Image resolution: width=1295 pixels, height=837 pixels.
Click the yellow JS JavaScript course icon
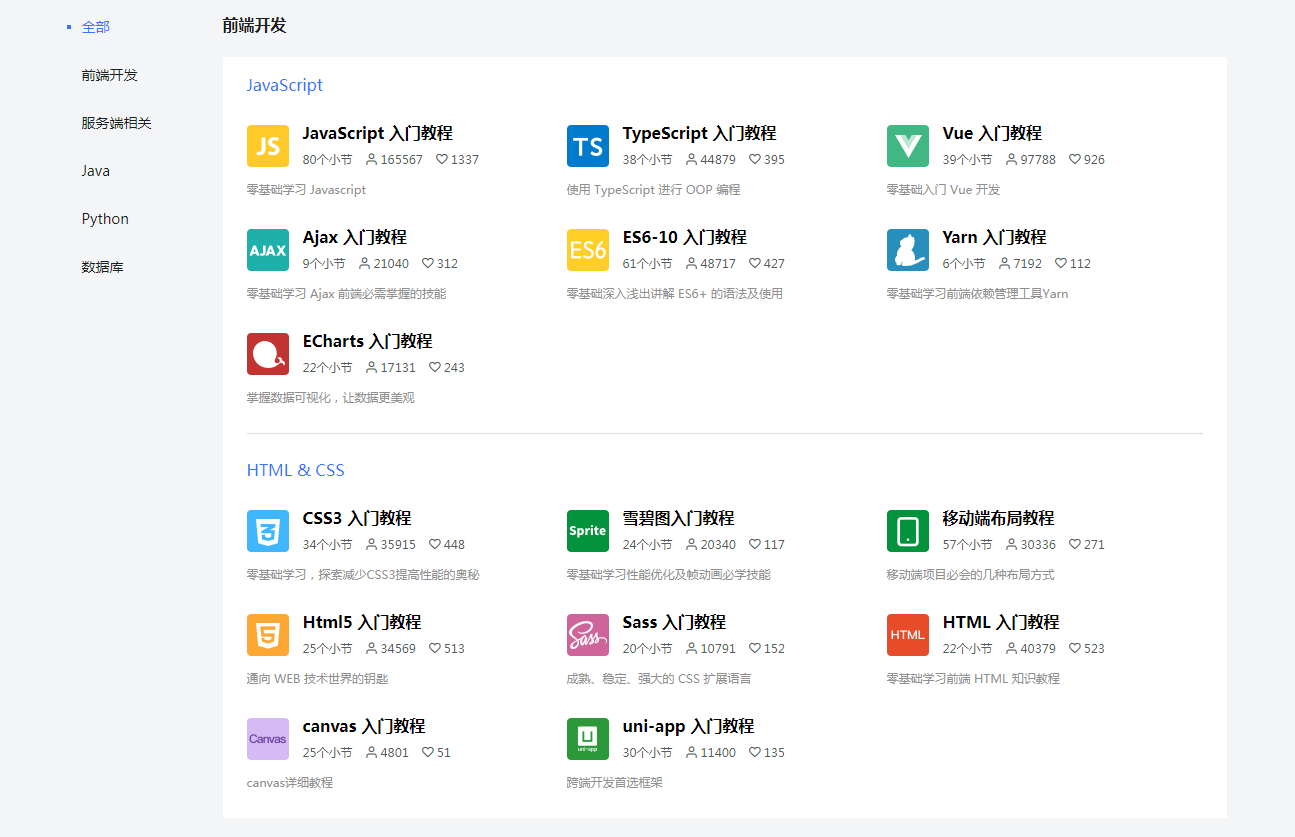coord(267,146)
